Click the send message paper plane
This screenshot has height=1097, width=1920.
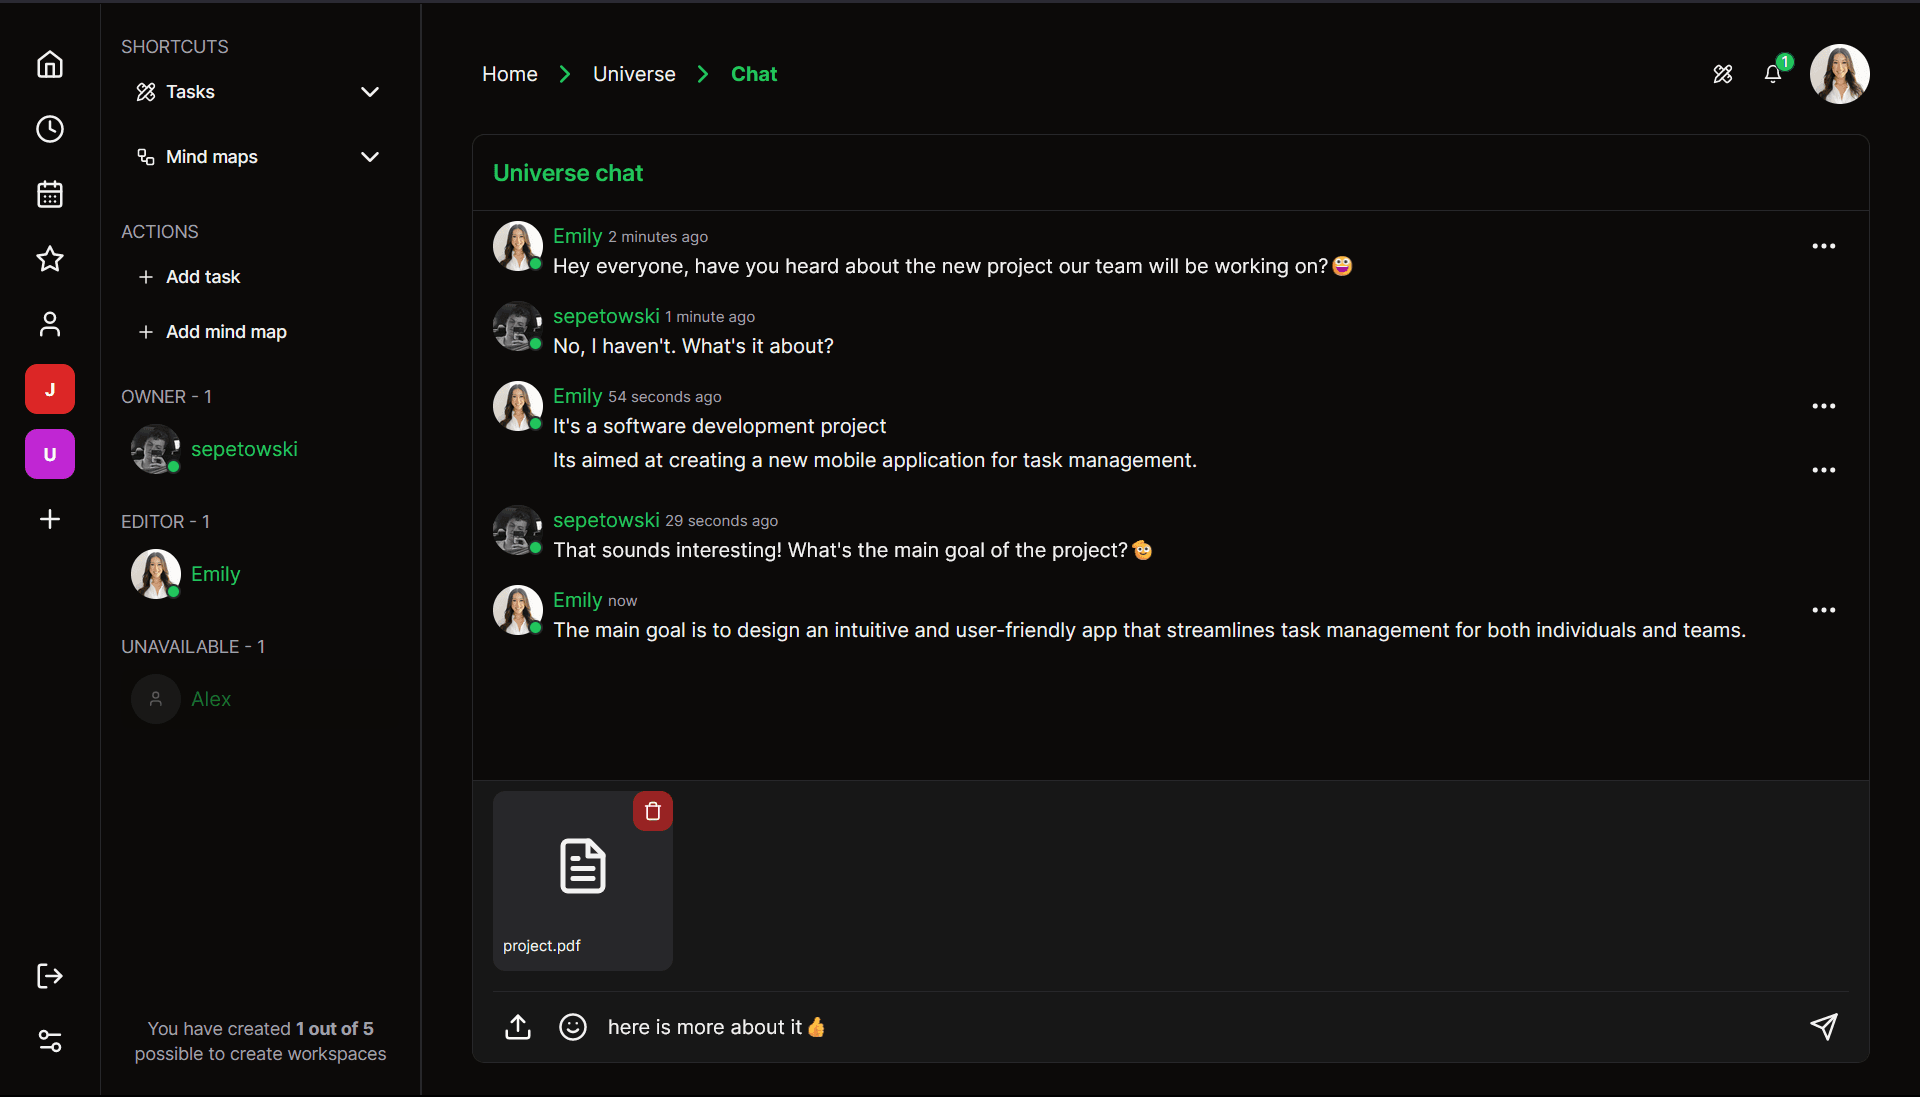[1823, 1027]
